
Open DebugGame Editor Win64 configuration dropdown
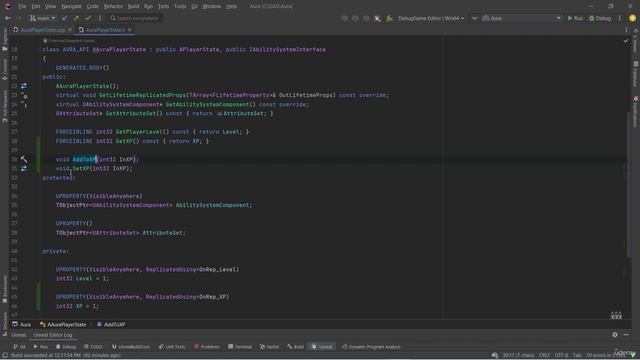[431, 18]
